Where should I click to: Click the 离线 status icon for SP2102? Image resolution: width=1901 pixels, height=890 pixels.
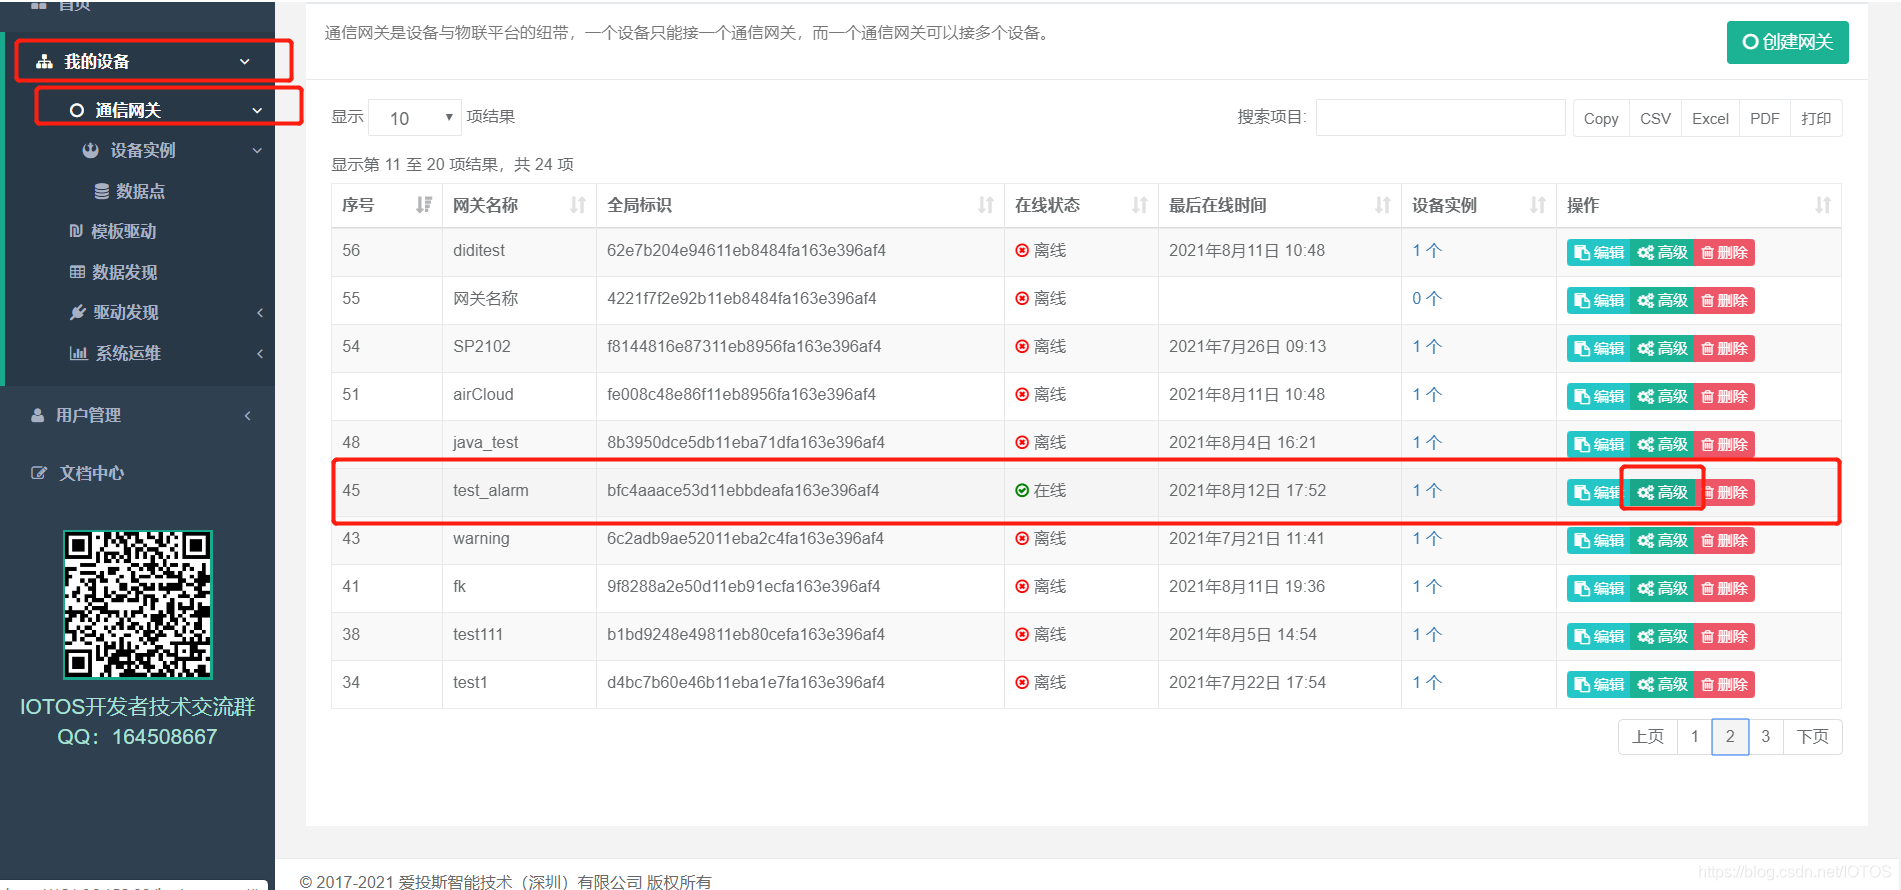[1022, 347]
